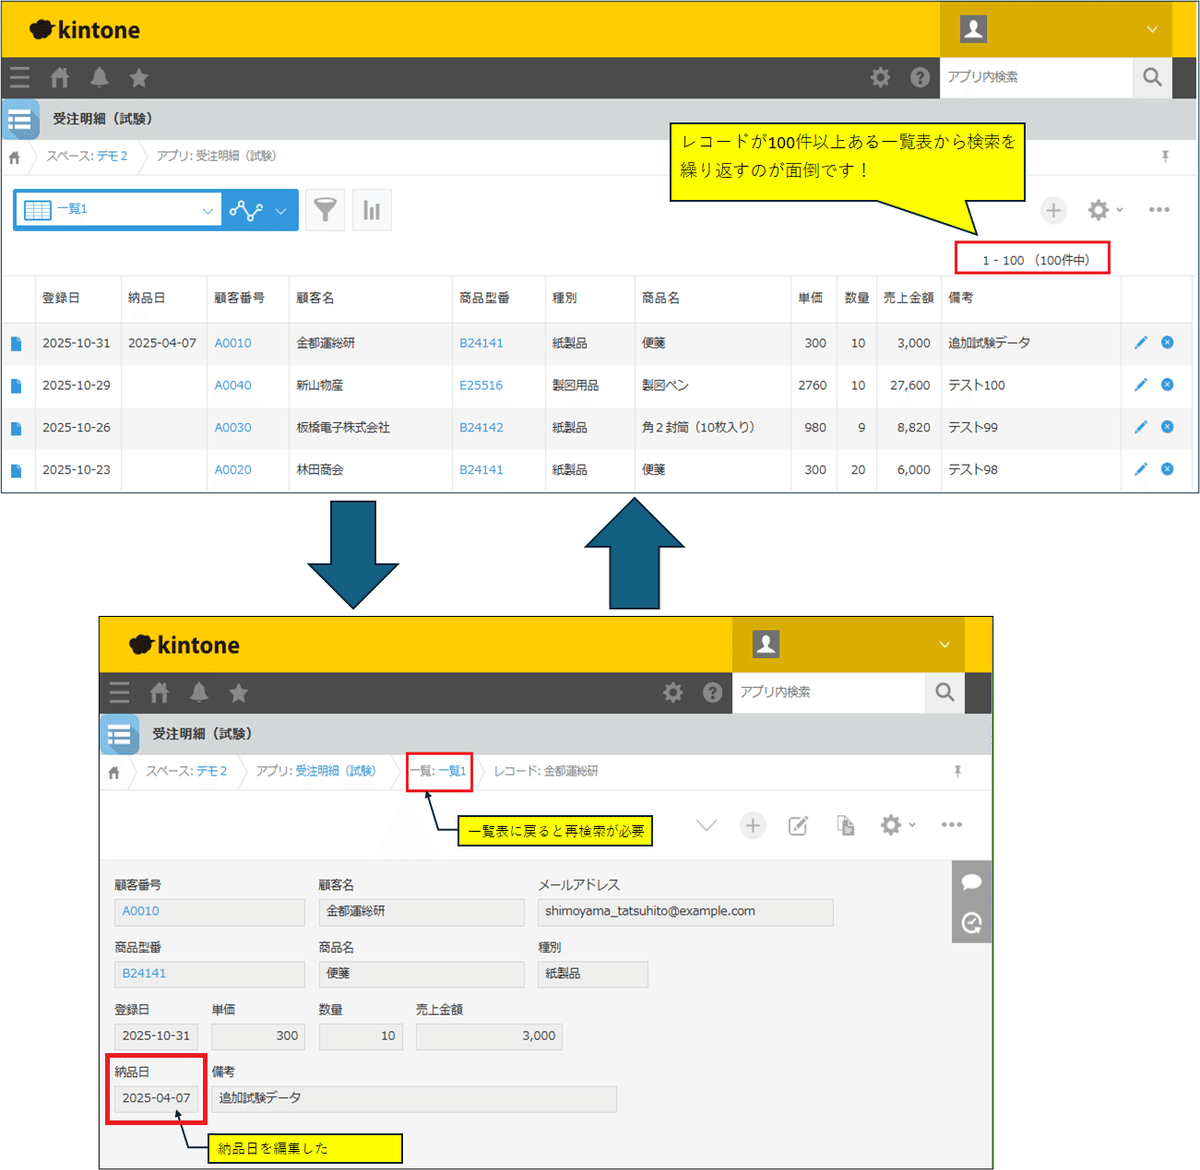The width and height of the screenshot is (1200, 1170).
Task: Open notifications bell in top window
Action: (x=100, y=77)
